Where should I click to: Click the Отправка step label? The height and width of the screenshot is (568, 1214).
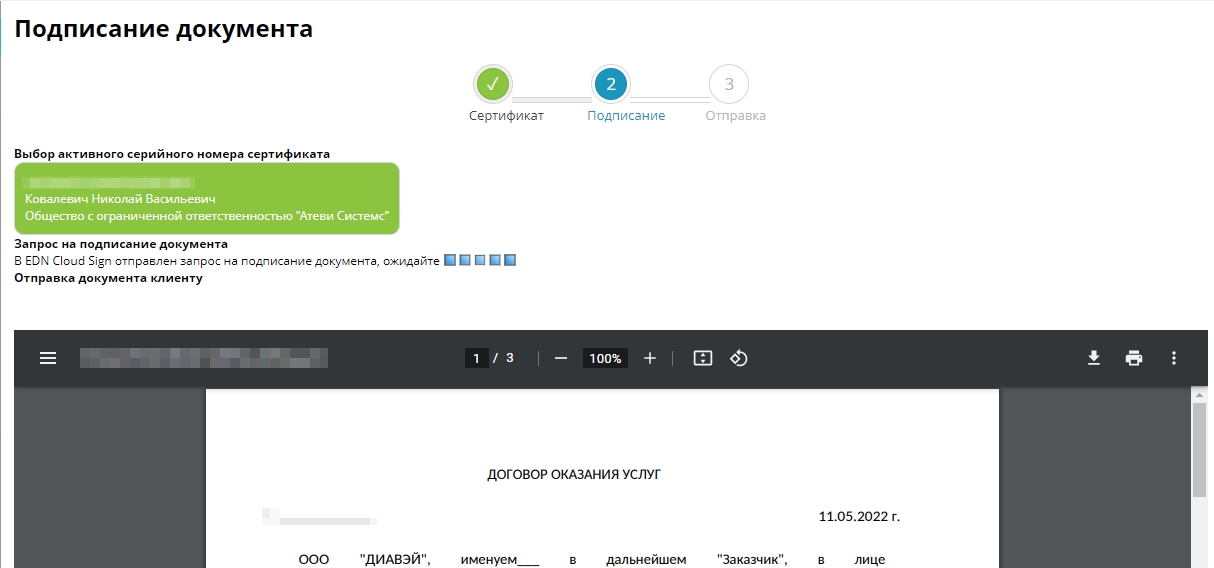tap(736, 116)
